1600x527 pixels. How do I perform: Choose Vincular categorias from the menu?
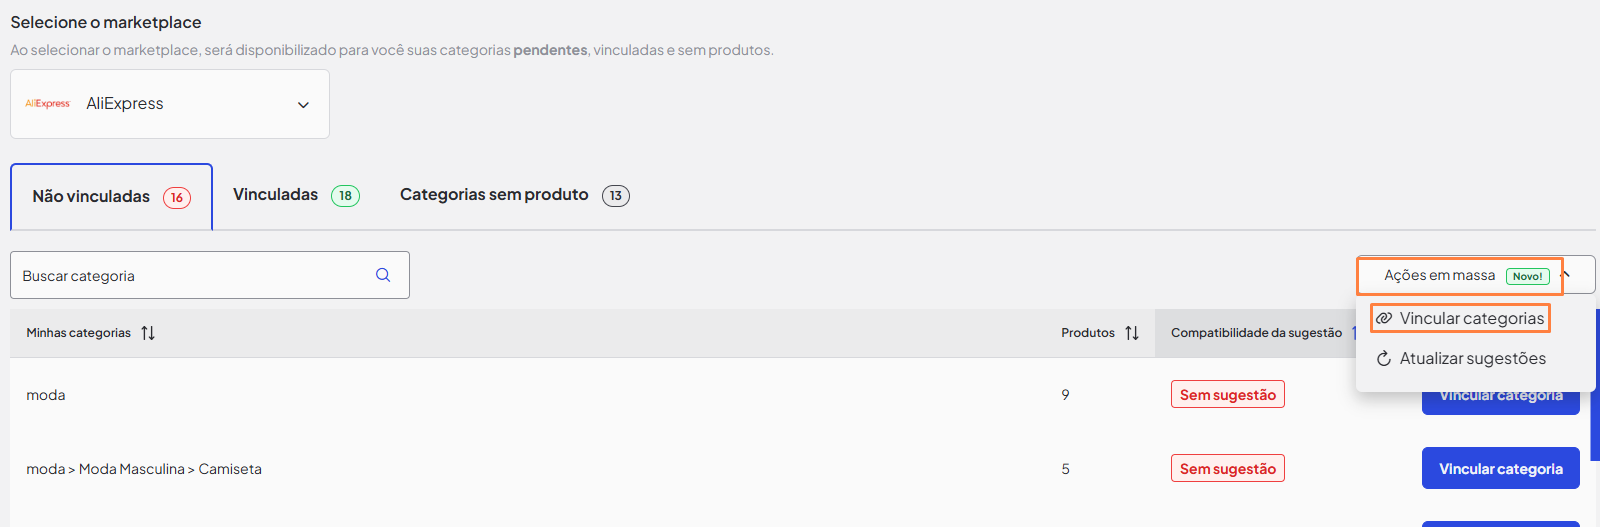[x=1471, y=318]
